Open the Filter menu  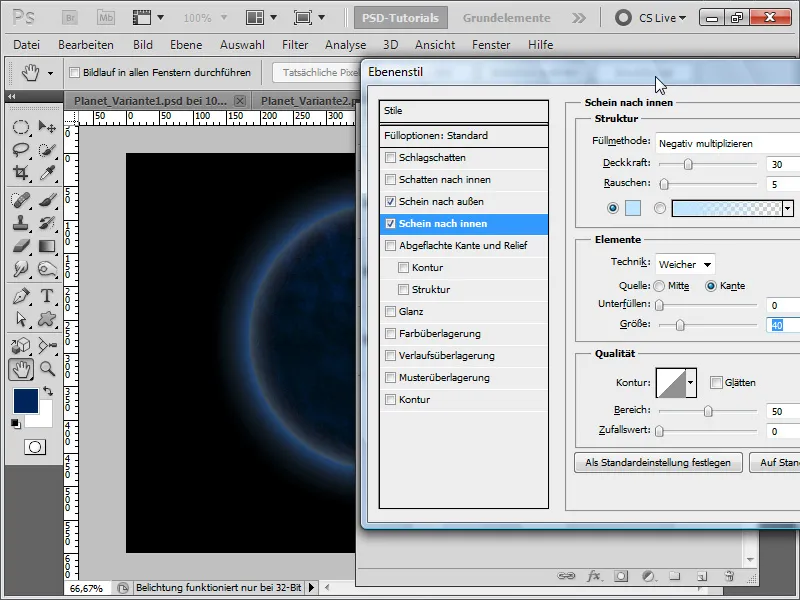[295, 45]
